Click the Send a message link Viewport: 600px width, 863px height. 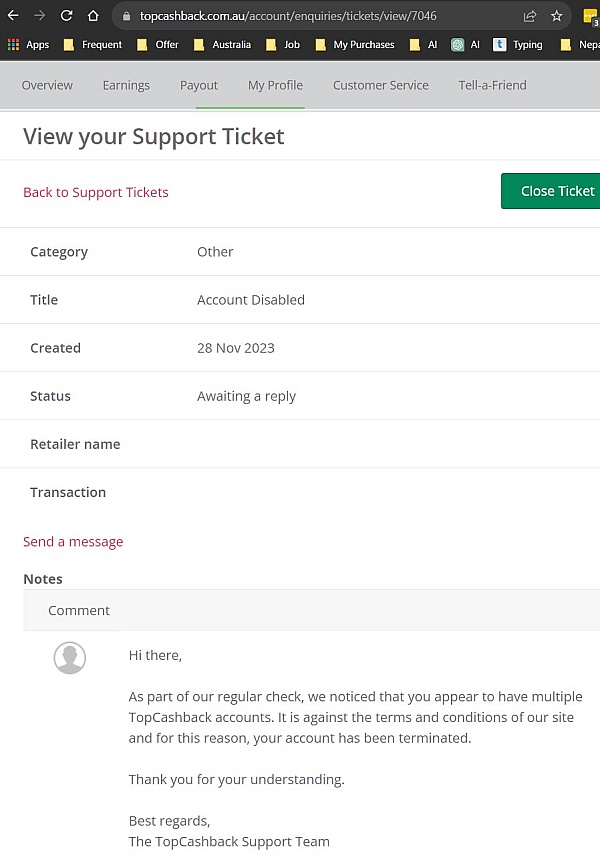(x=73, y=541)
